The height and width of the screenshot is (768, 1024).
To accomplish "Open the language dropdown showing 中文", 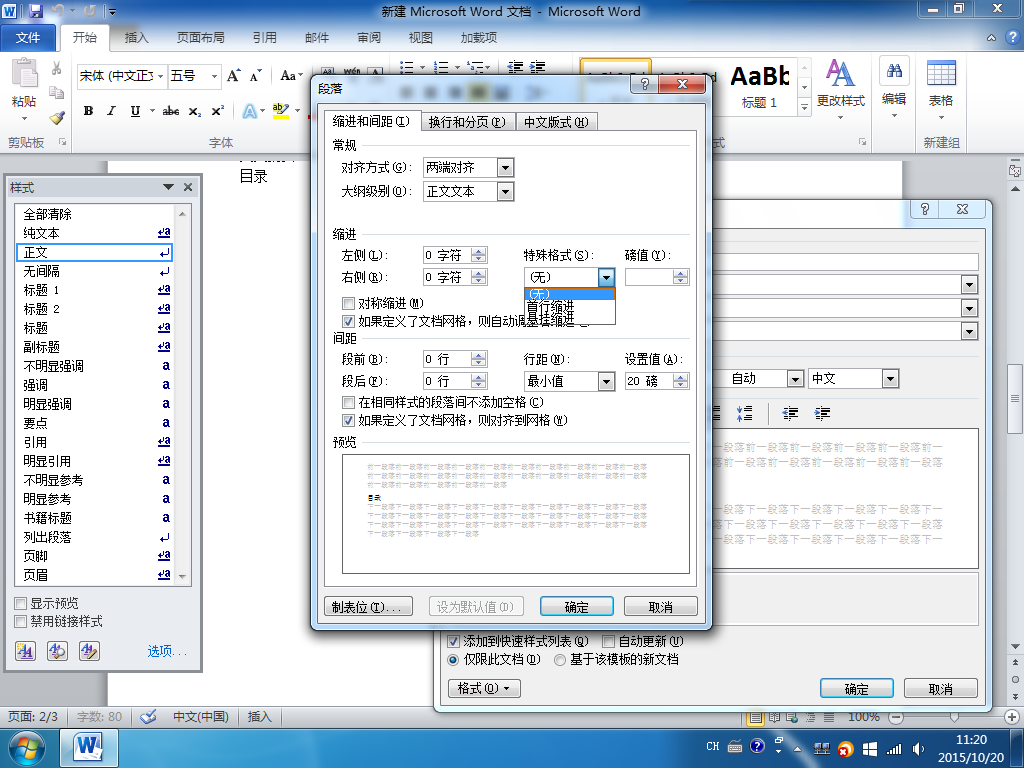I will pos(890,379).
